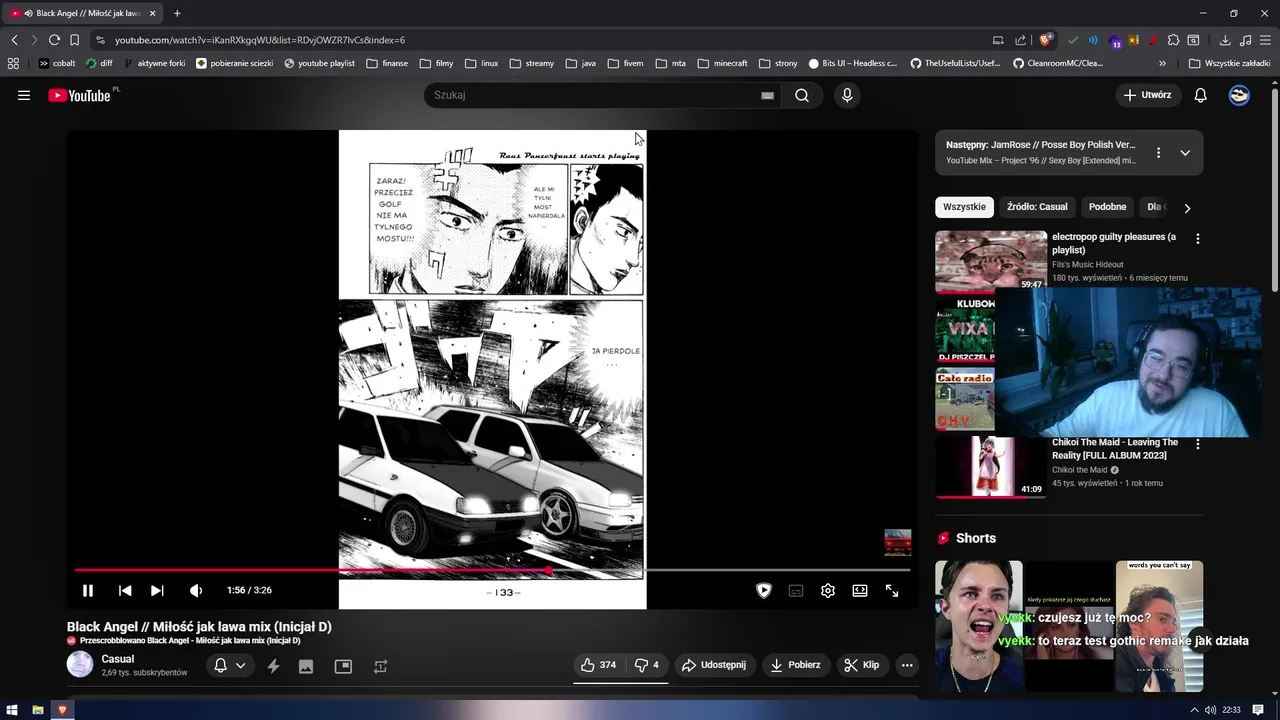Open account avatar menu
Image resolution: width=1280 pixels, height=720 pixels.
coord(1239,95)
